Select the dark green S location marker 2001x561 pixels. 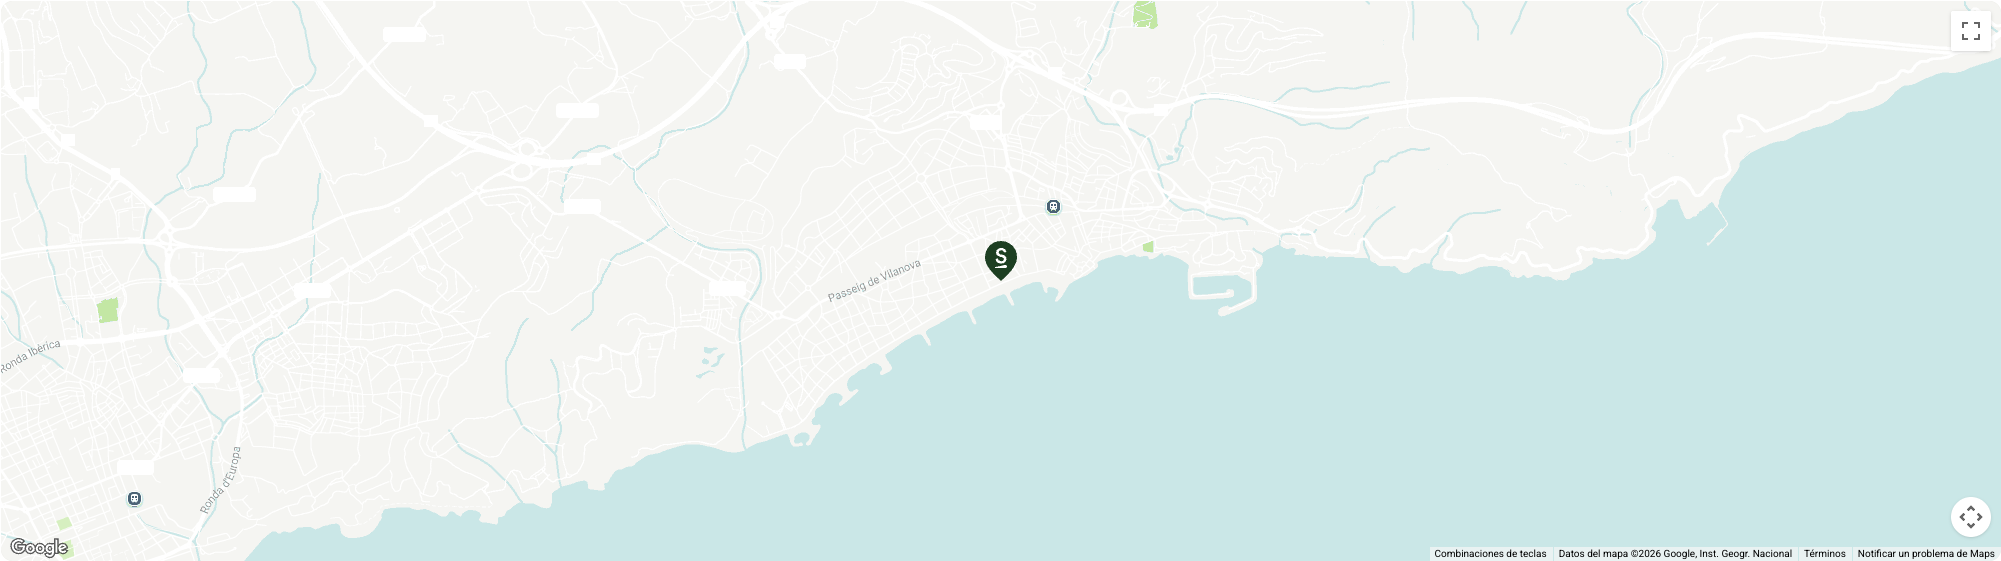point(1000,260)
